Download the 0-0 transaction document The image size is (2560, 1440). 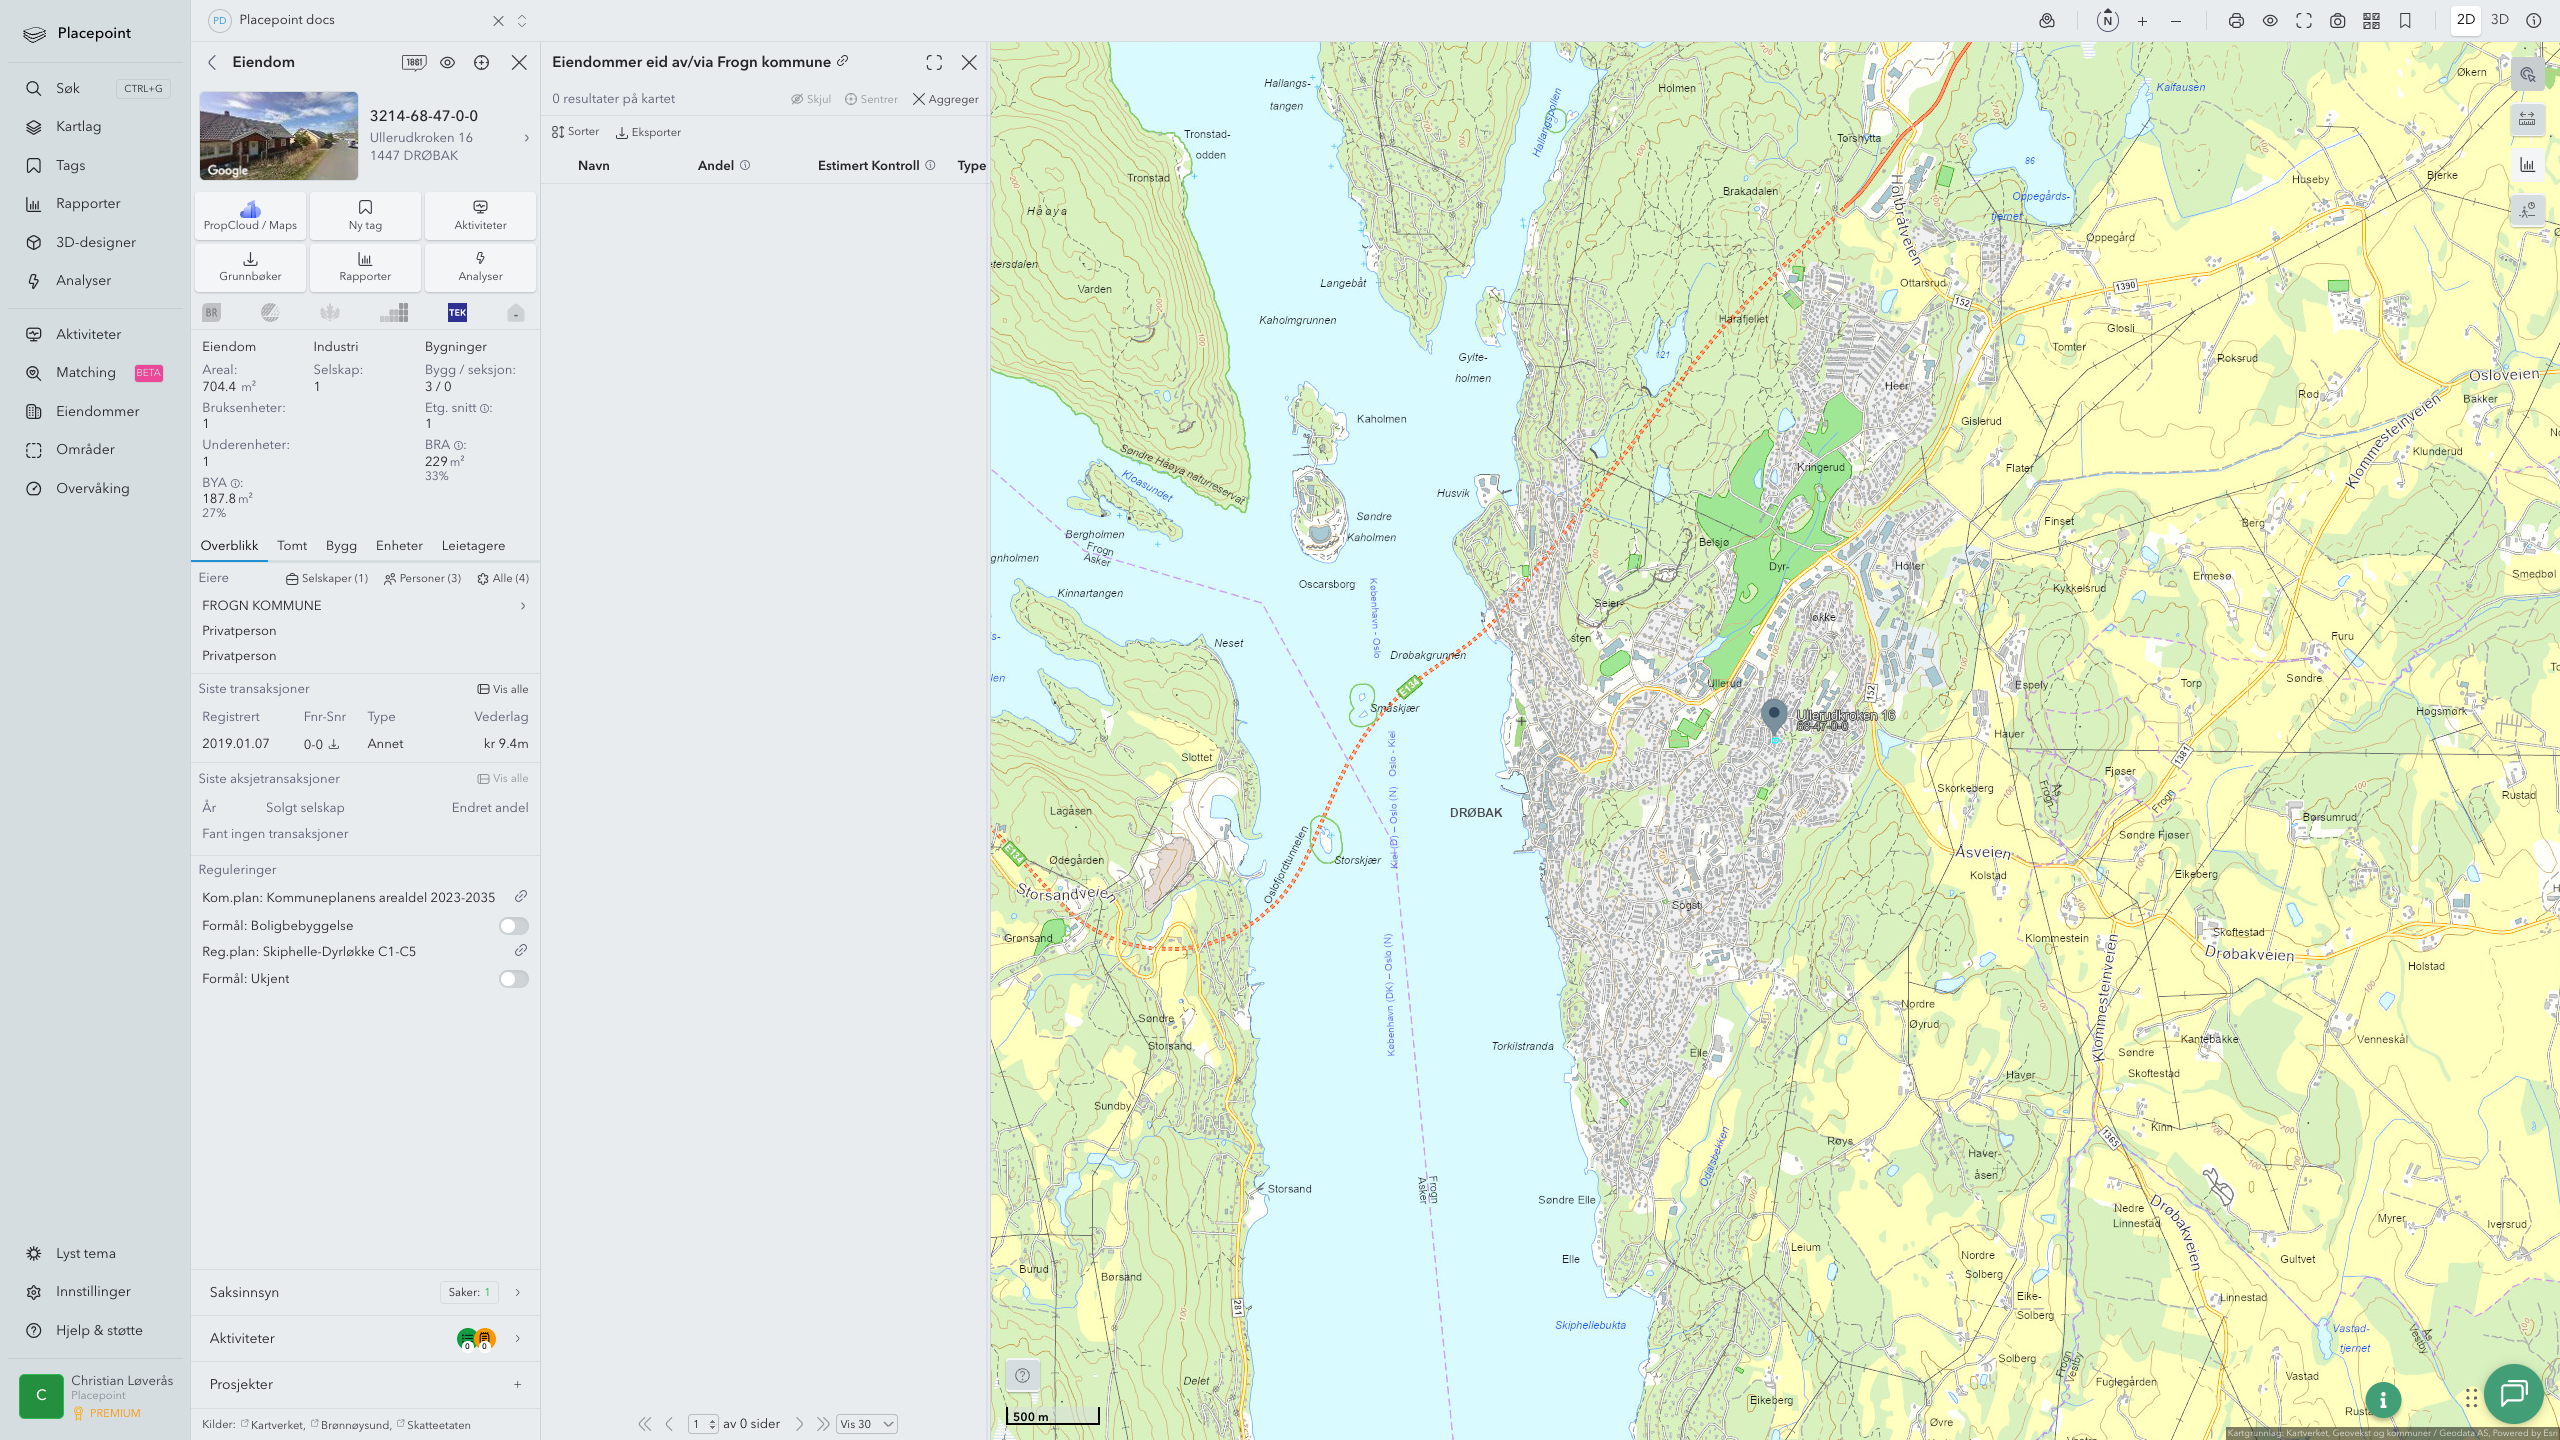click(334, 744)
